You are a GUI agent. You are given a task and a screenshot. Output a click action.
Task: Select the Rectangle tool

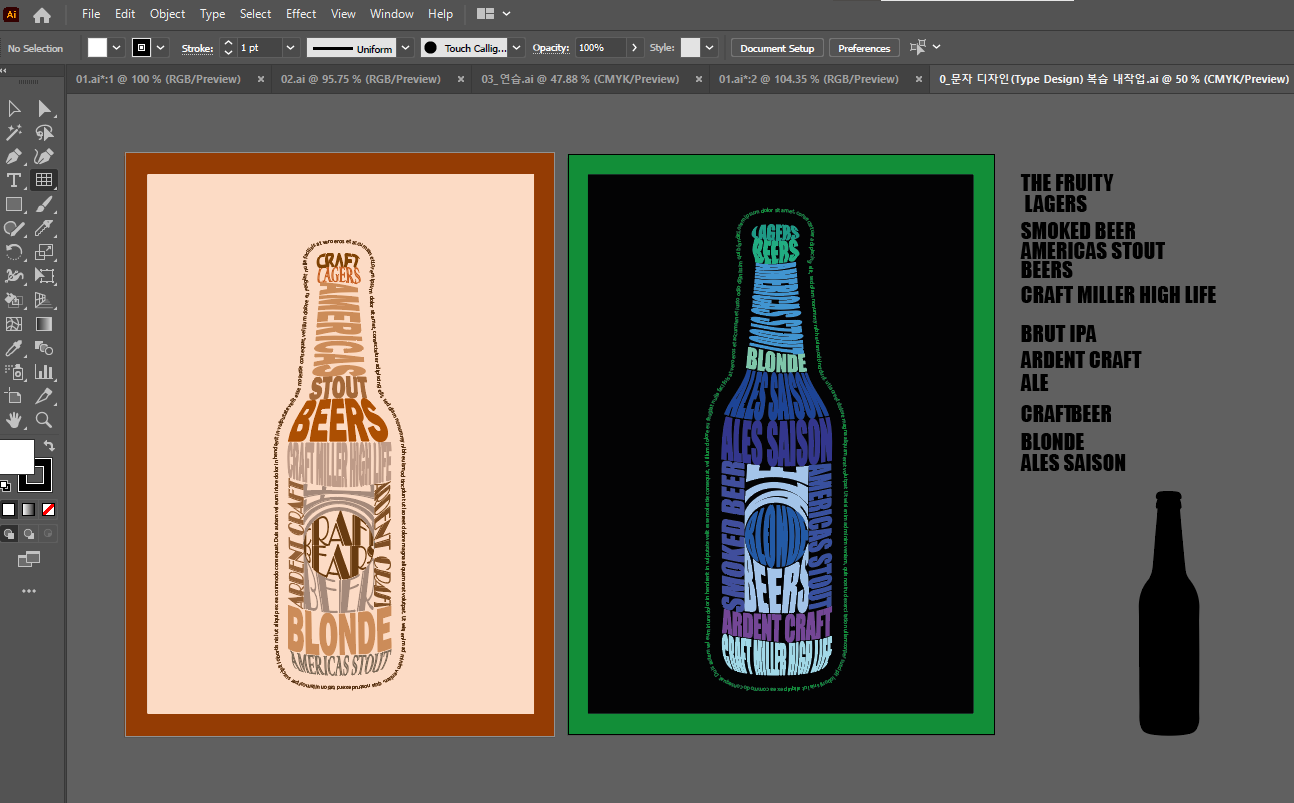pyautogui.click(x=14, y=204)
